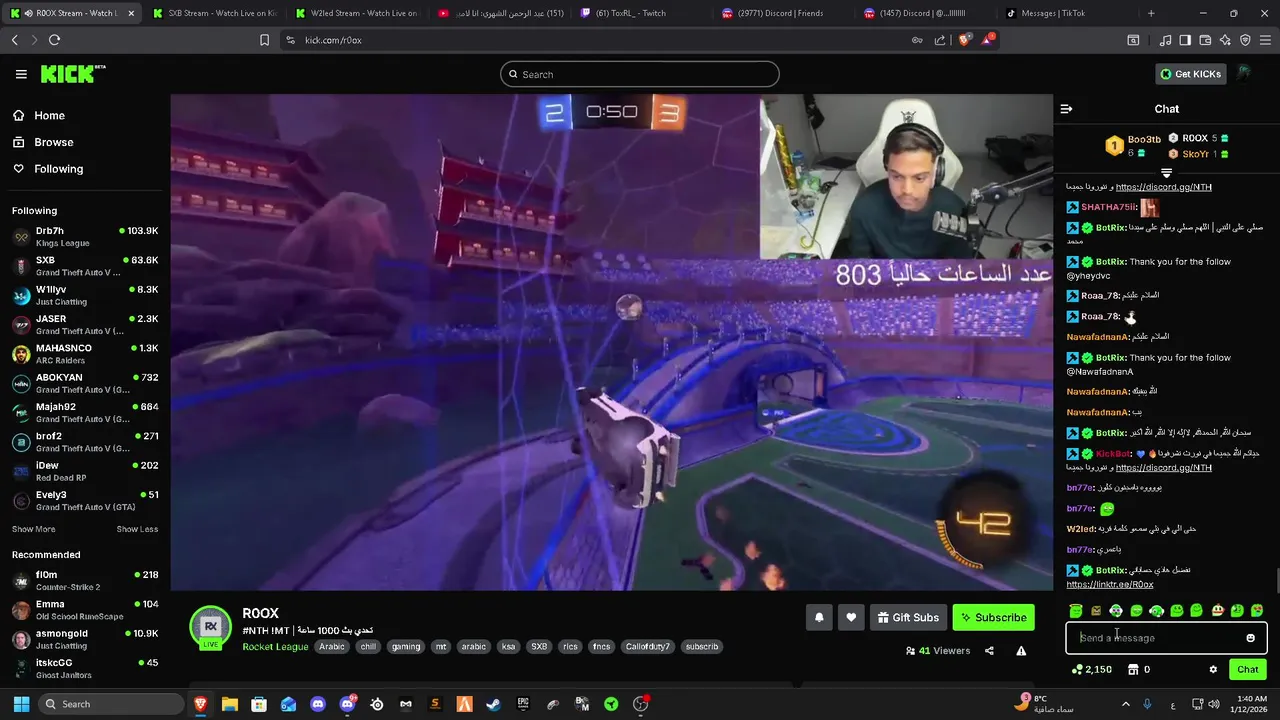This screenshot has width=1280, height=720.
Task: Open Brave main menu
Action: coord(1265,40)
